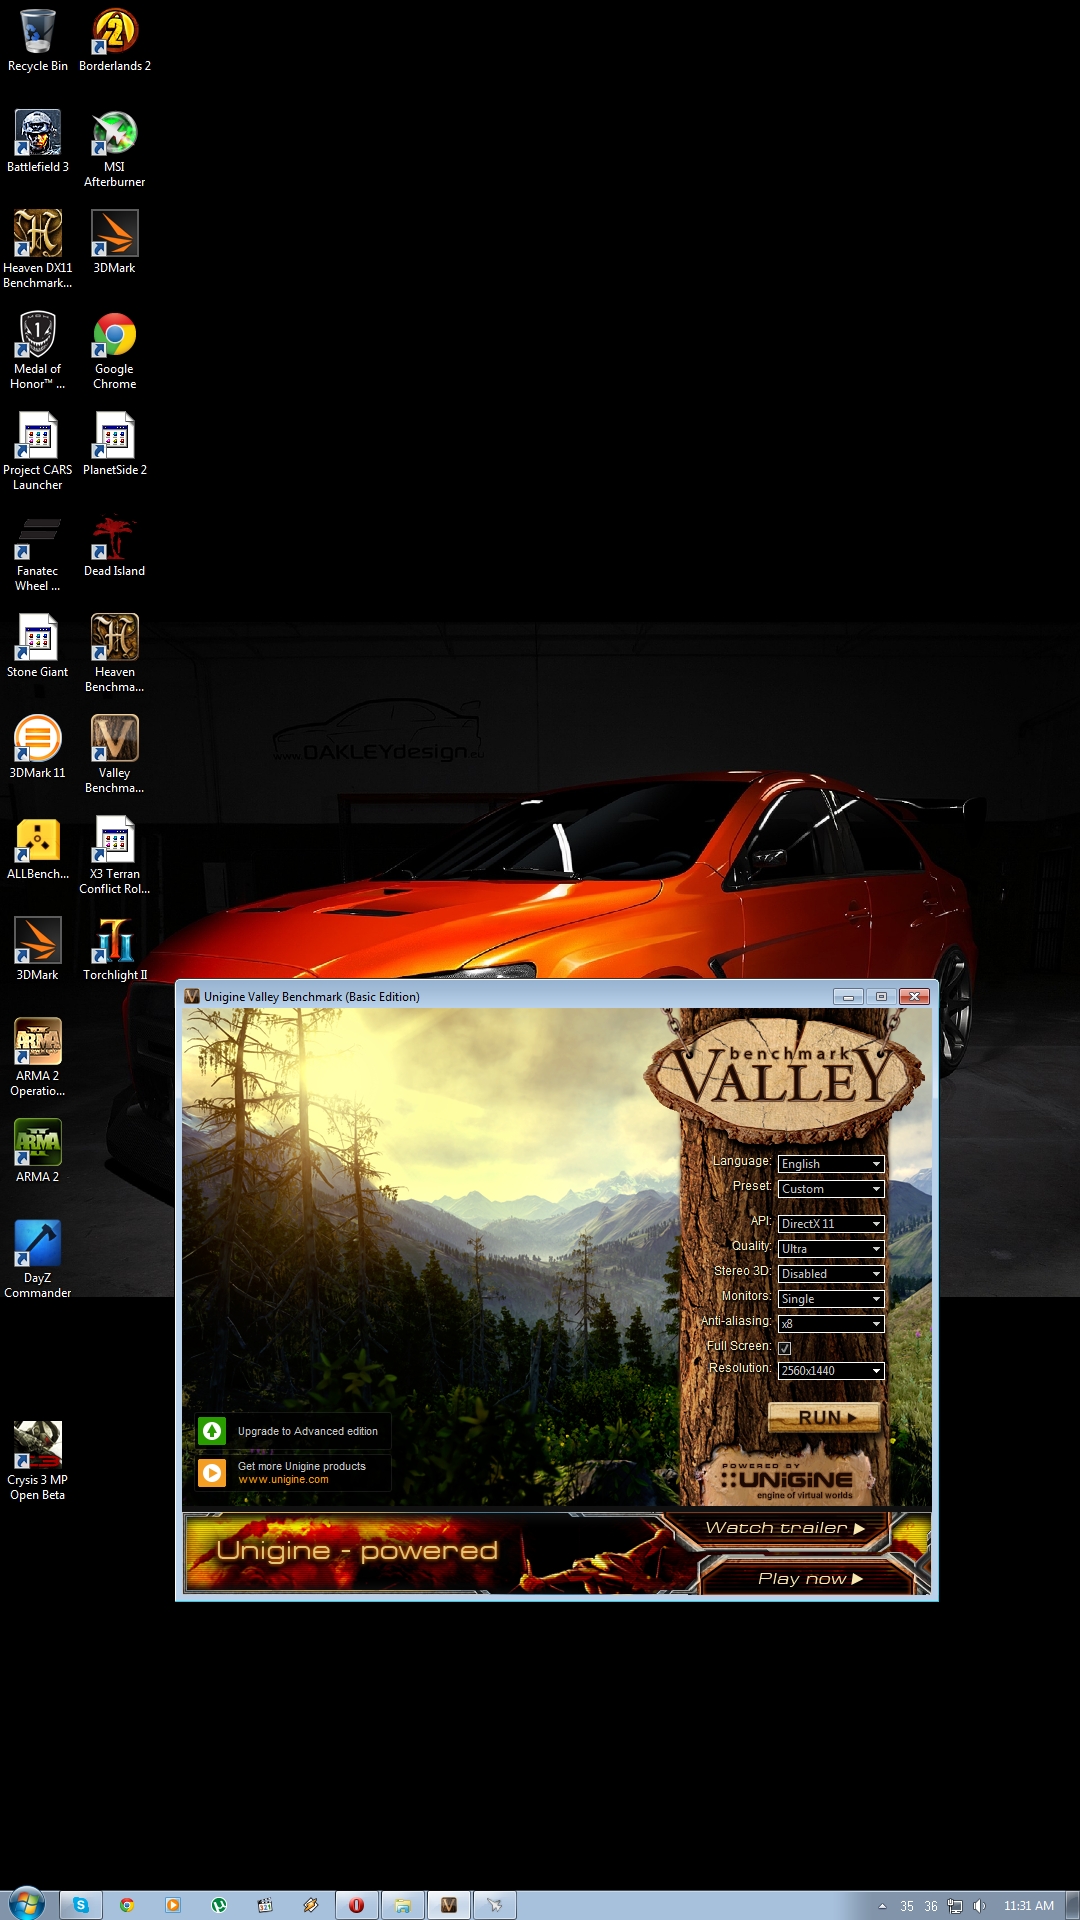Viewport: 1080px width, 1920px height.
Task: Select the ALLBench desktop icon
Action: [38, 849]
